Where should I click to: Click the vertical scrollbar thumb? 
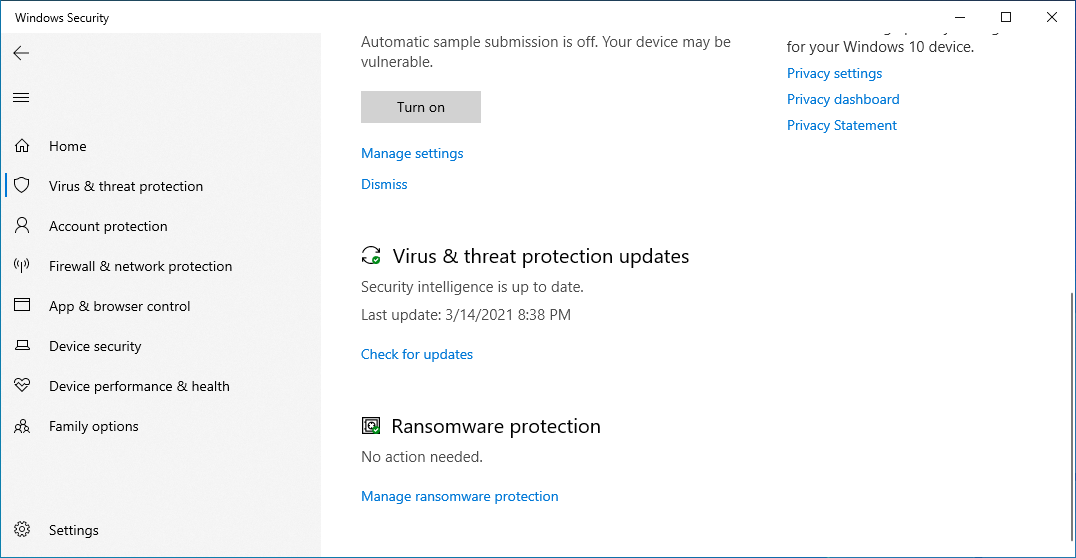1072,417
